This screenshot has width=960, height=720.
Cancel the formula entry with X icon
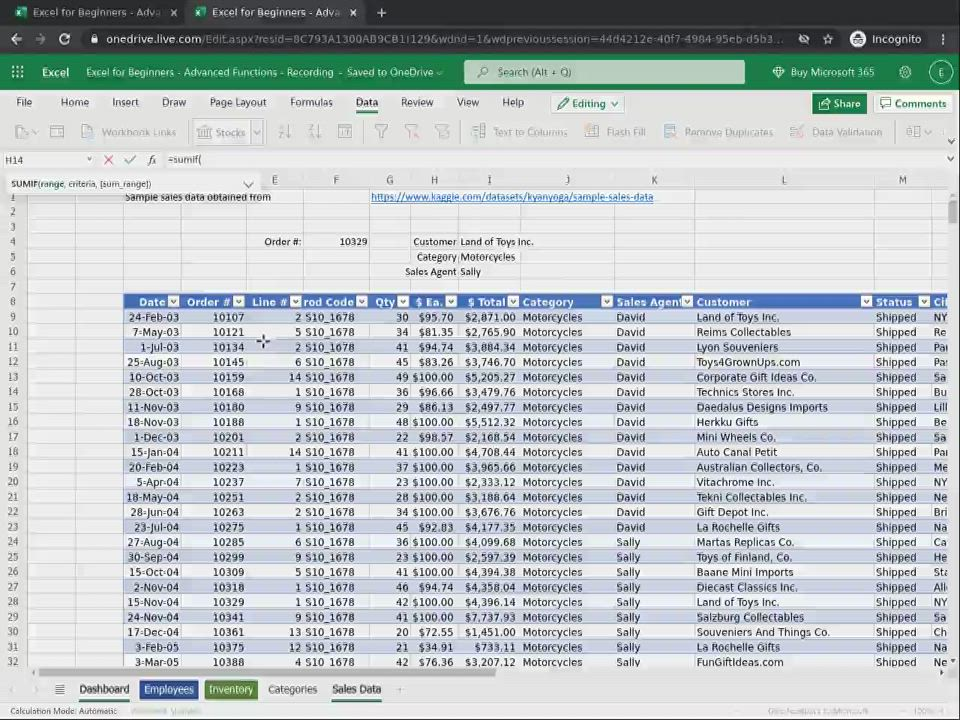pos(108,160)
